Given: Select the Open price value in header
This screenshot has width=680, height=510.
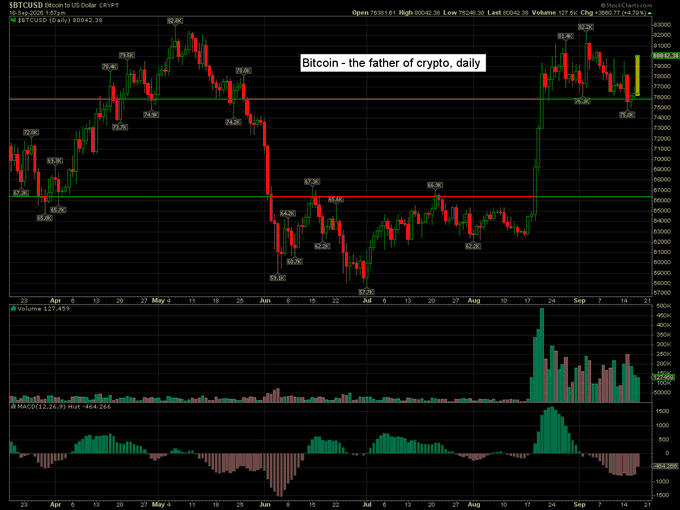Looking at the screenshot, I should pyautogui.click(x=383, y=13).
